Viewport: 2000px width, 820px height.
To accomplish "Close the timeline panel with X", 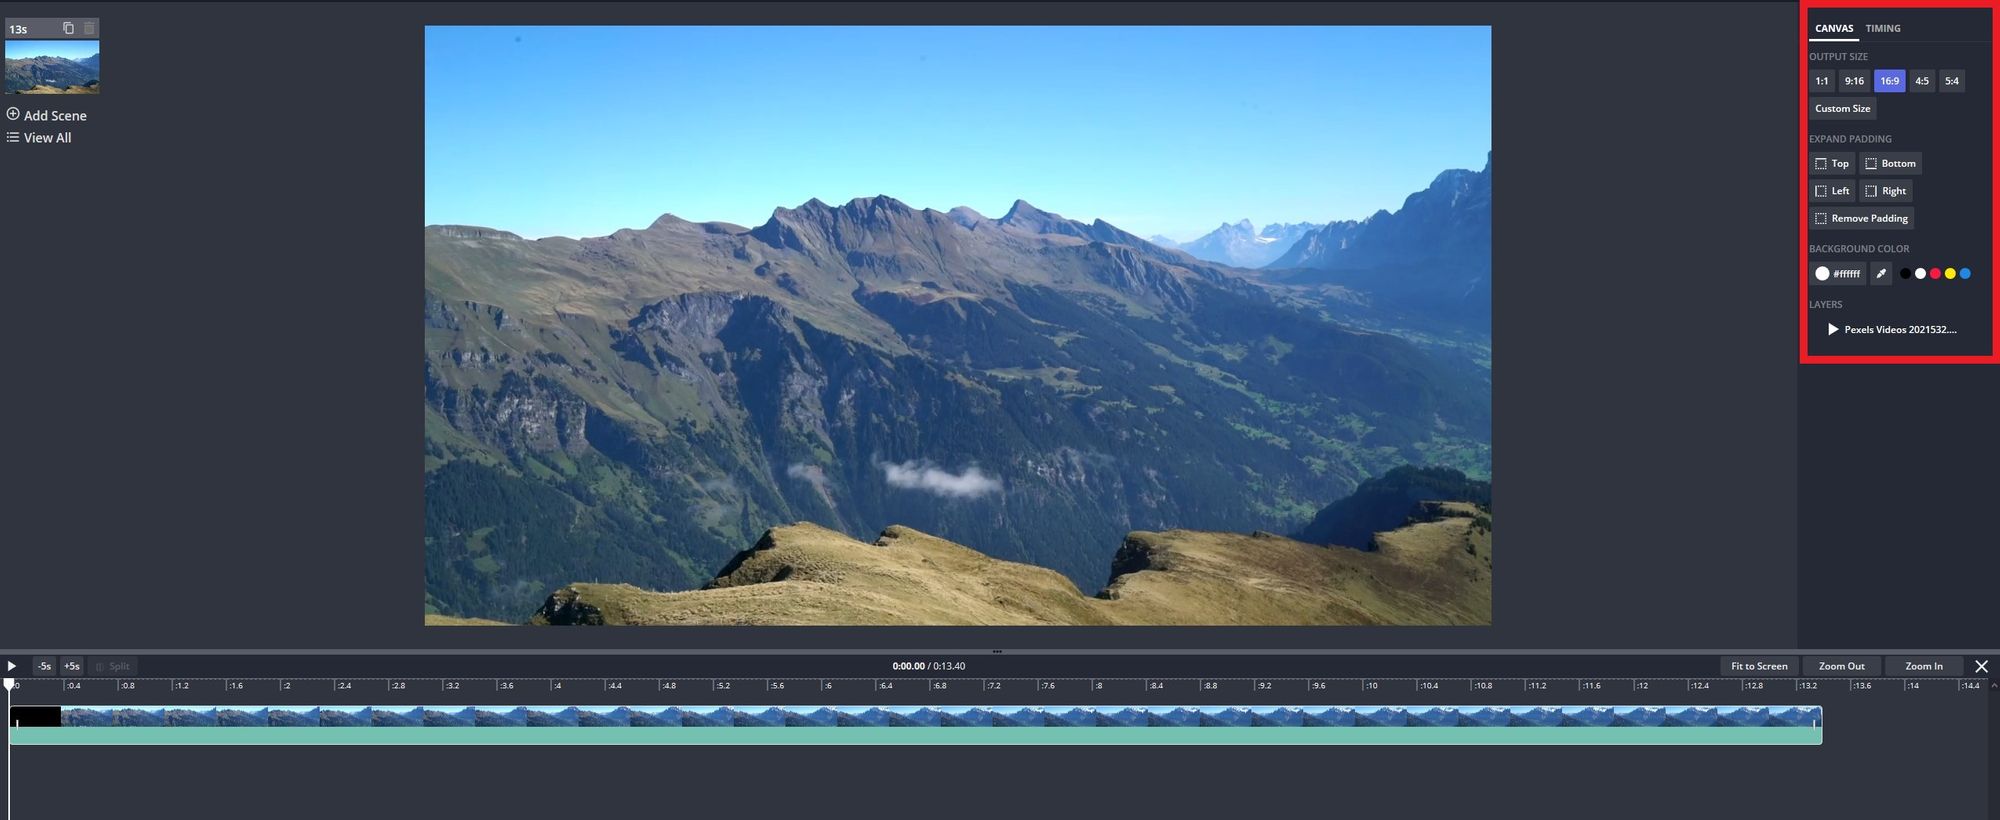I will pyautogui.click(x=1981, y=666).
